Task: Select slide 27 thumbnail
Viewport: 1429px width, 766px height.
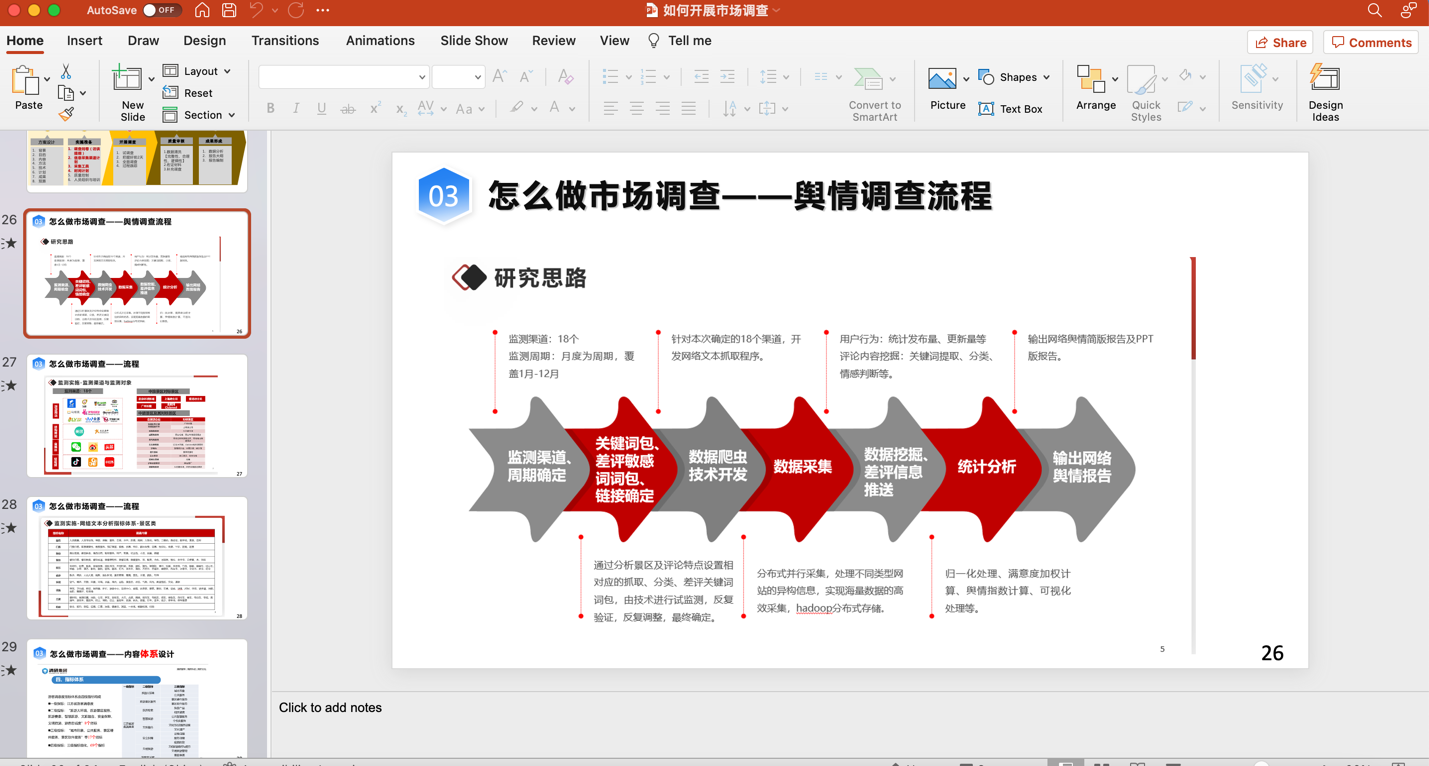Action: click(x=137, y=416)
